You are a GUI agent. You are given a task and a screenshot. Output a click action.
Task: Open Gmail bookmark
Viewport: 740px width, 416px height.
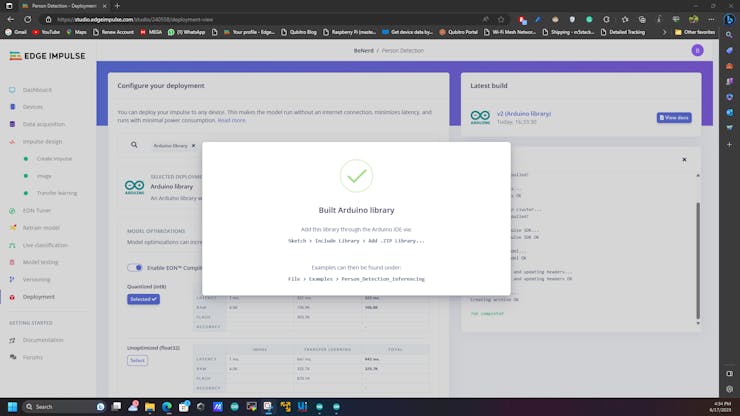click(16, 32)
